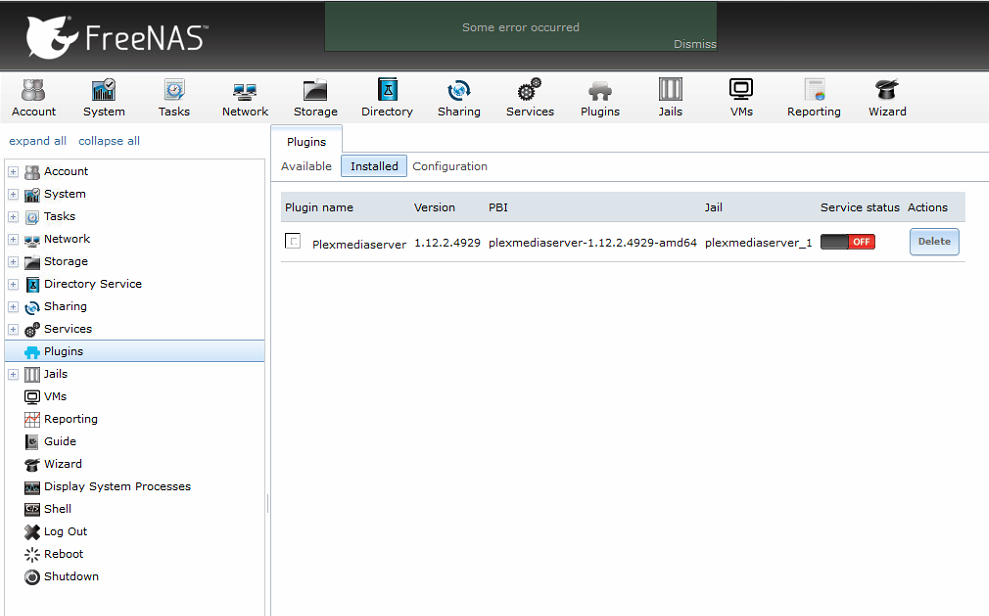Click the Services gear icon in toolbar
Viewport: 989px width, 616px height.
pyautogui.click(x=529, y=98)
